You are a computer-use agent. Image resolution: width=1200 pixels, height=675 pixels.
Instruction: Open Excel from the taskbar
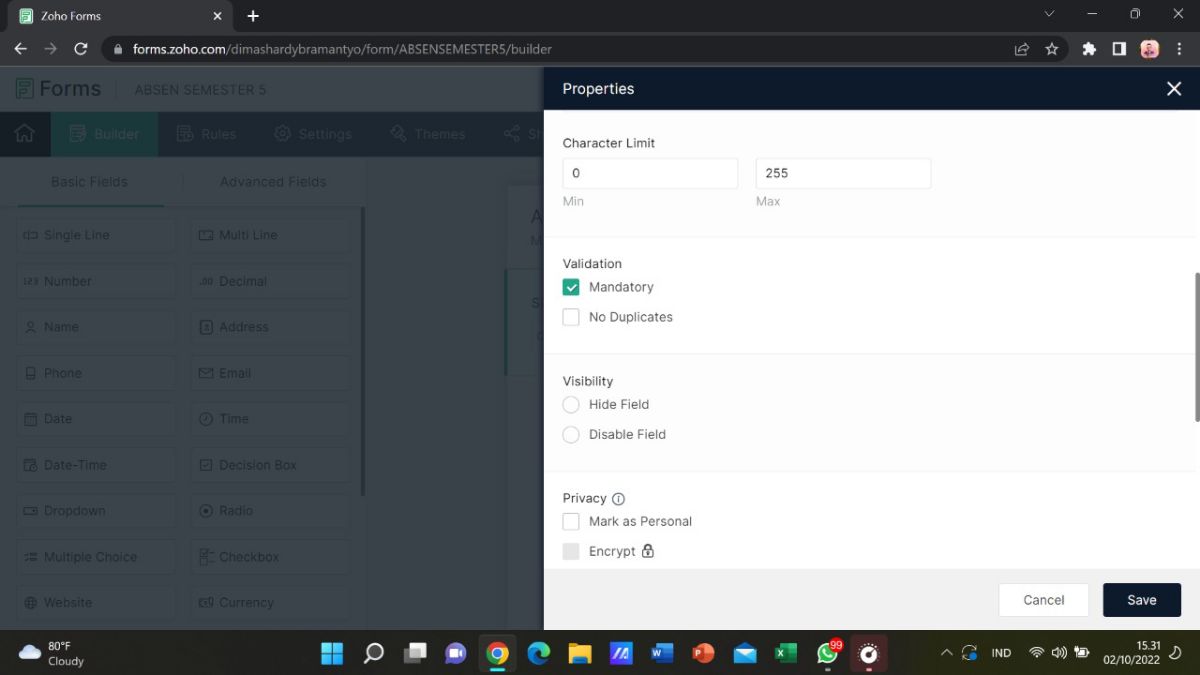click(786, 653)
